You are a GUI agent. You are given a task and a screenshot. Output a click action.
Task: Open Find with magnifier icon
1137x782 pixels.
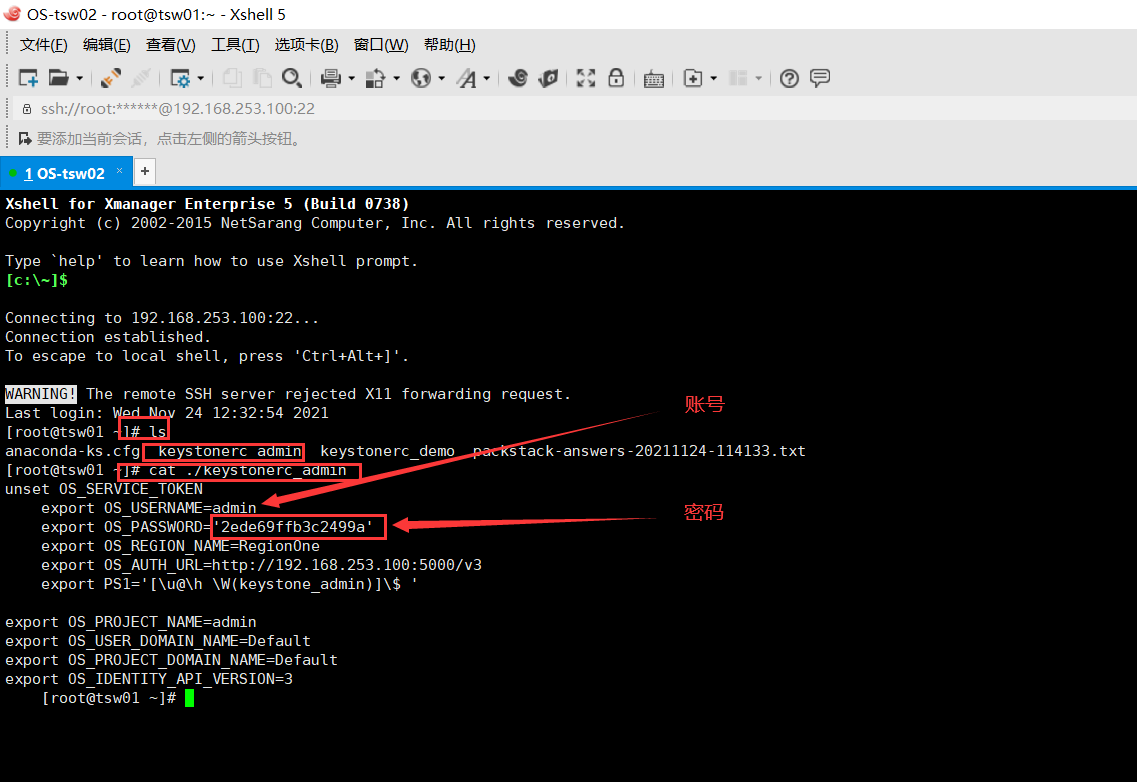292,78
